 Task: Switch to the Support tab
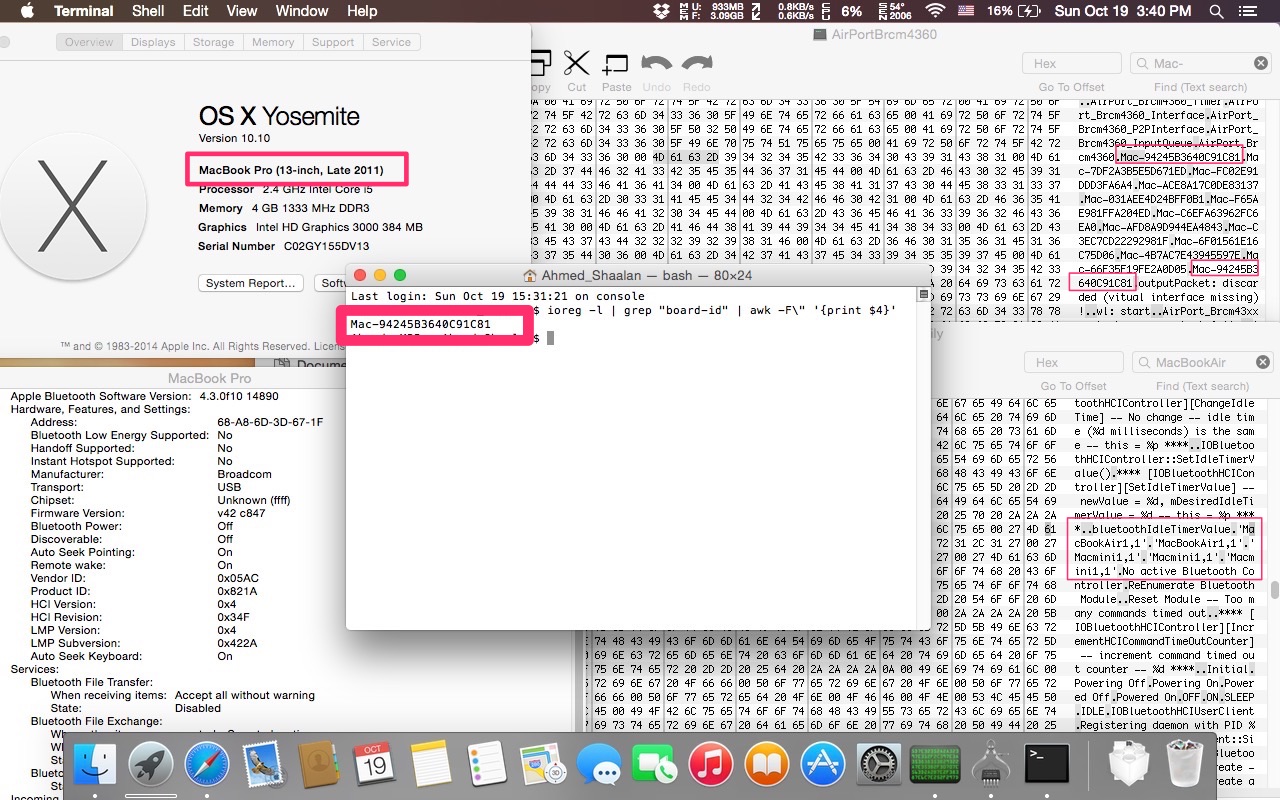coord(333,42)
